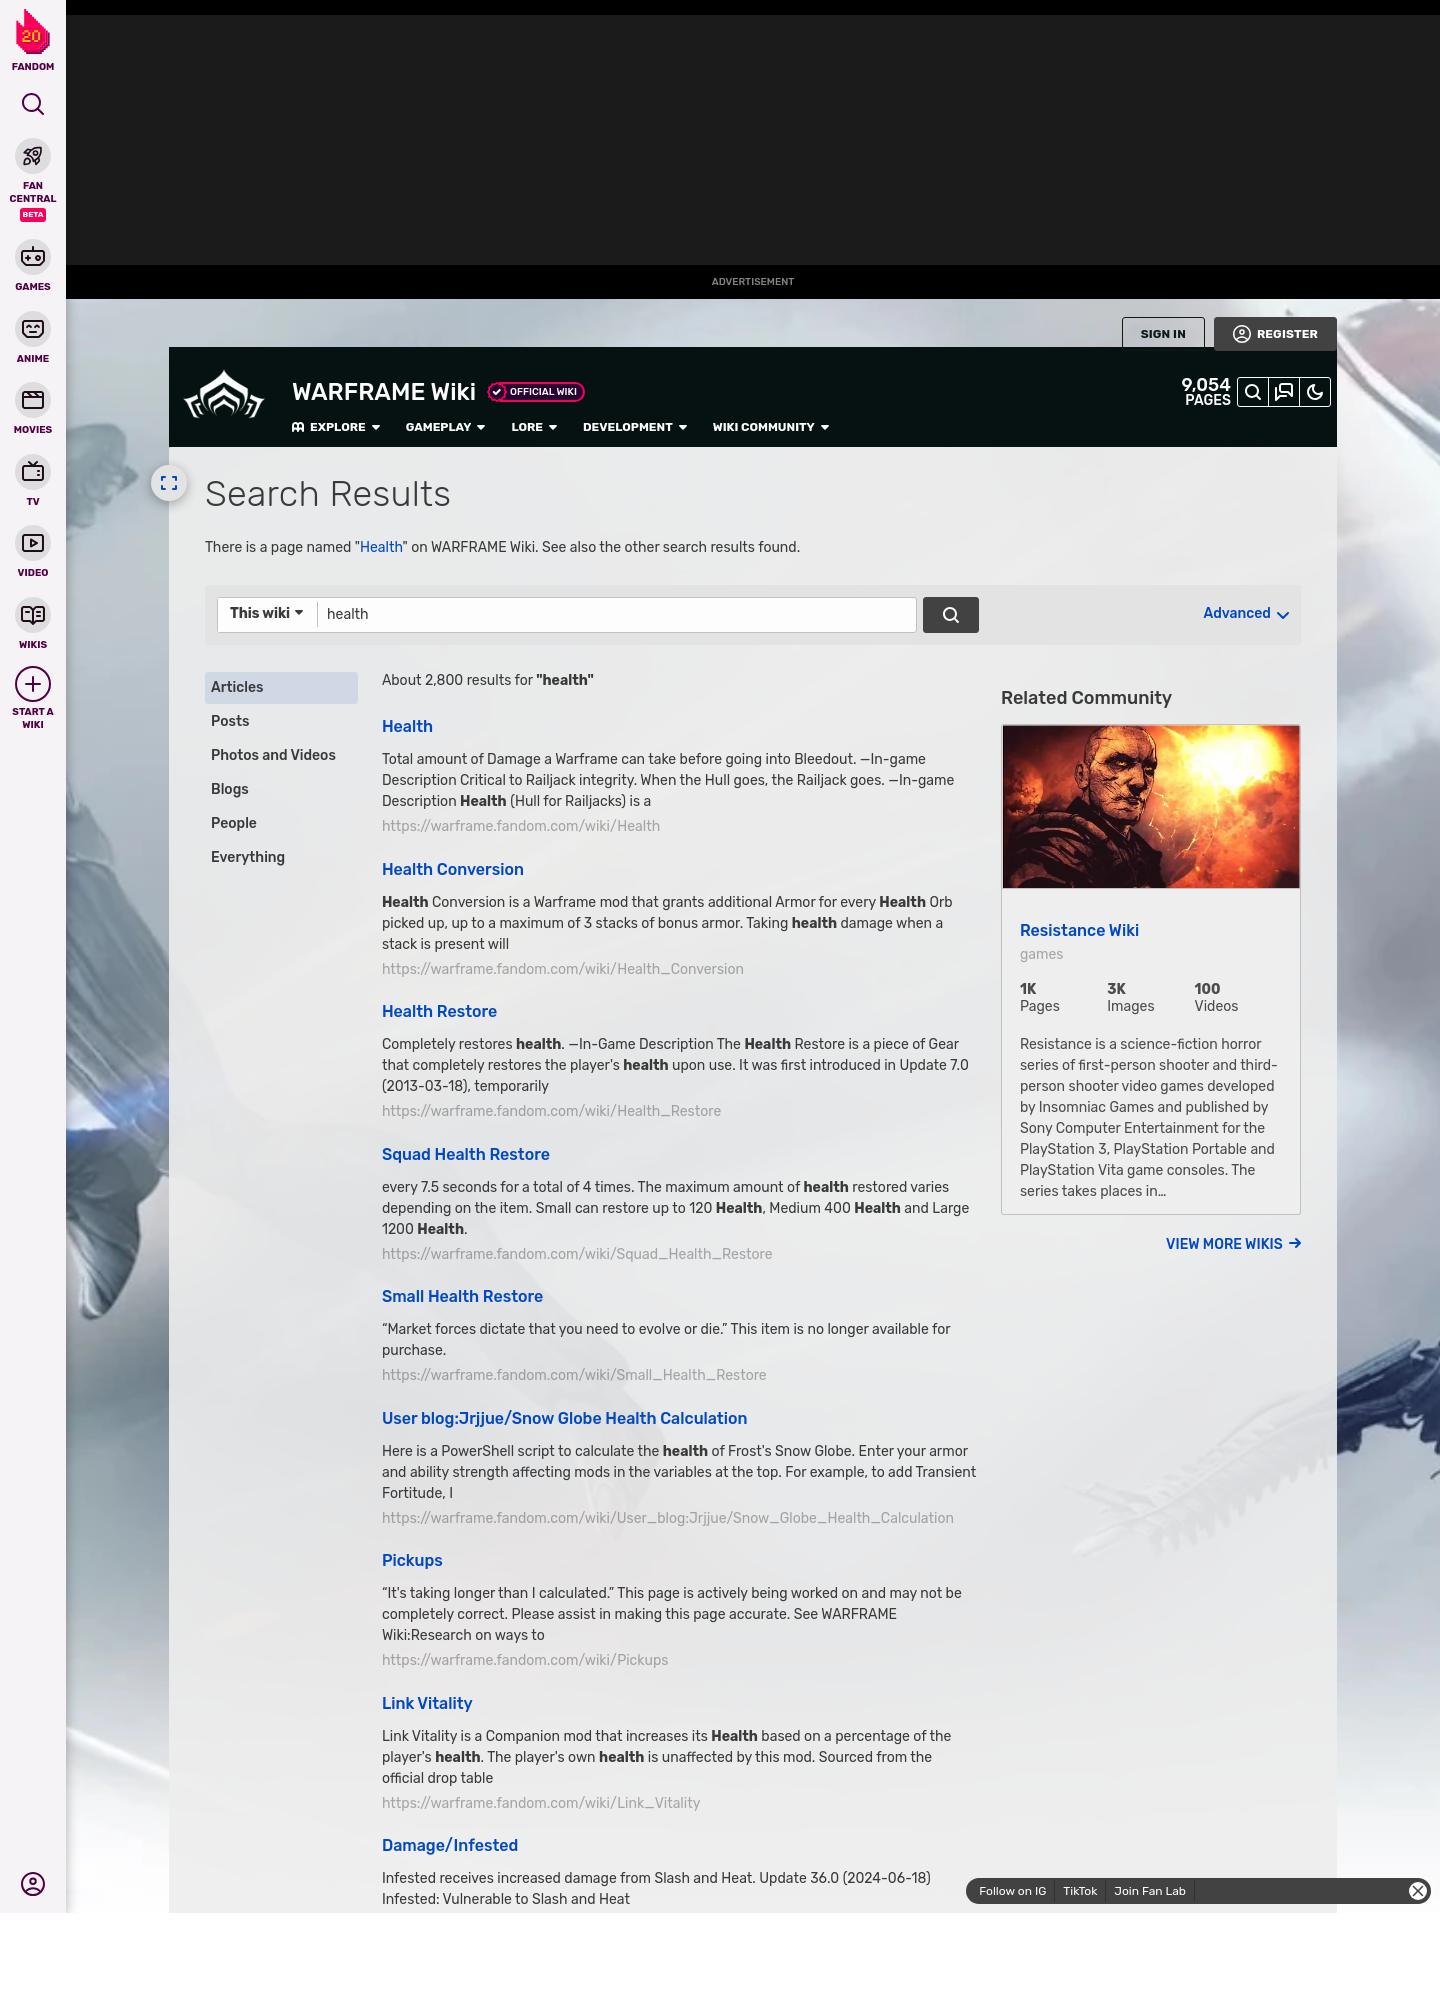Open the Anime sidebar icon
Screen dimensions: 1440x2000
pos(33,329)
